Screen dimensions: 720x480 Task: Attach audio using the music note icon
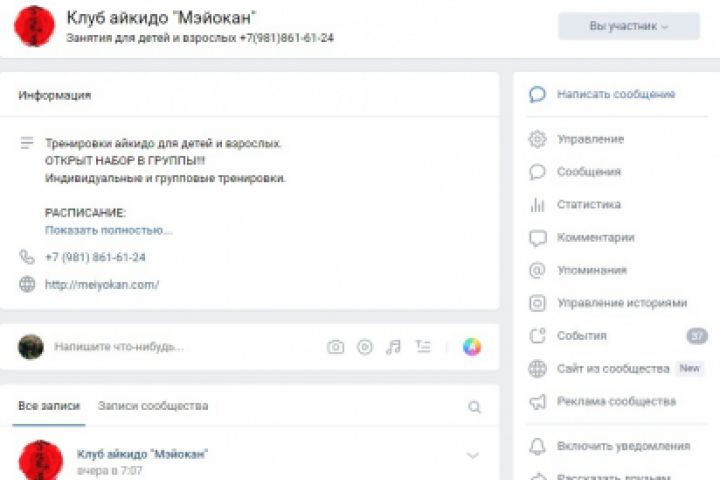(x=394, y=347)
